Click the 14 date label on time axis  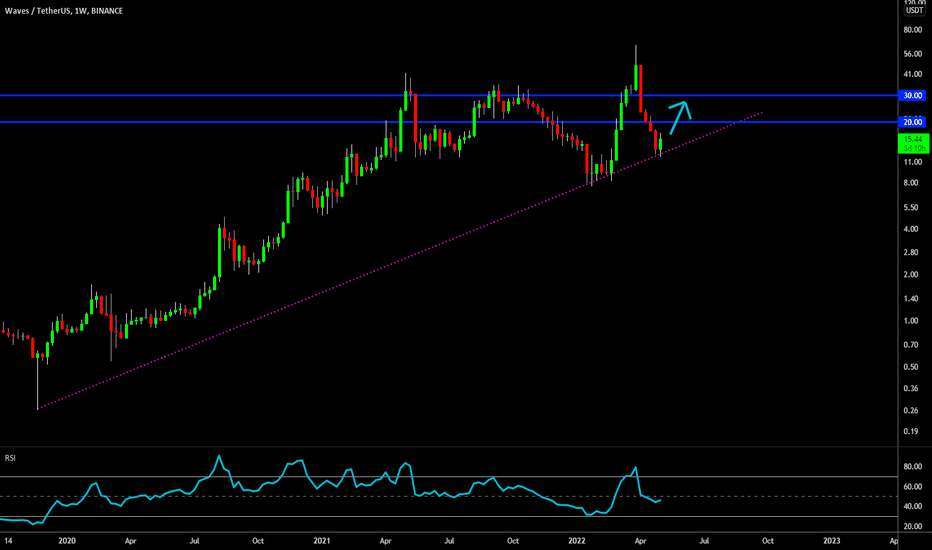point(8,540)
